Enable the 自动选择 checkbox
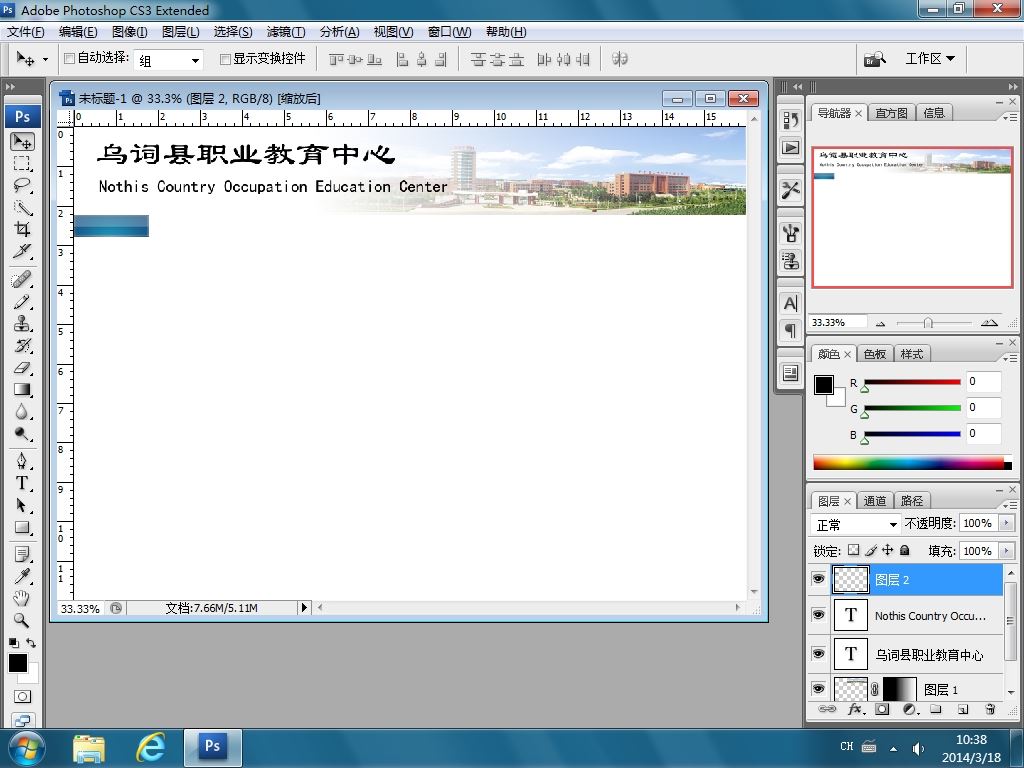1024x768 pixels. (x=69, y=59)
